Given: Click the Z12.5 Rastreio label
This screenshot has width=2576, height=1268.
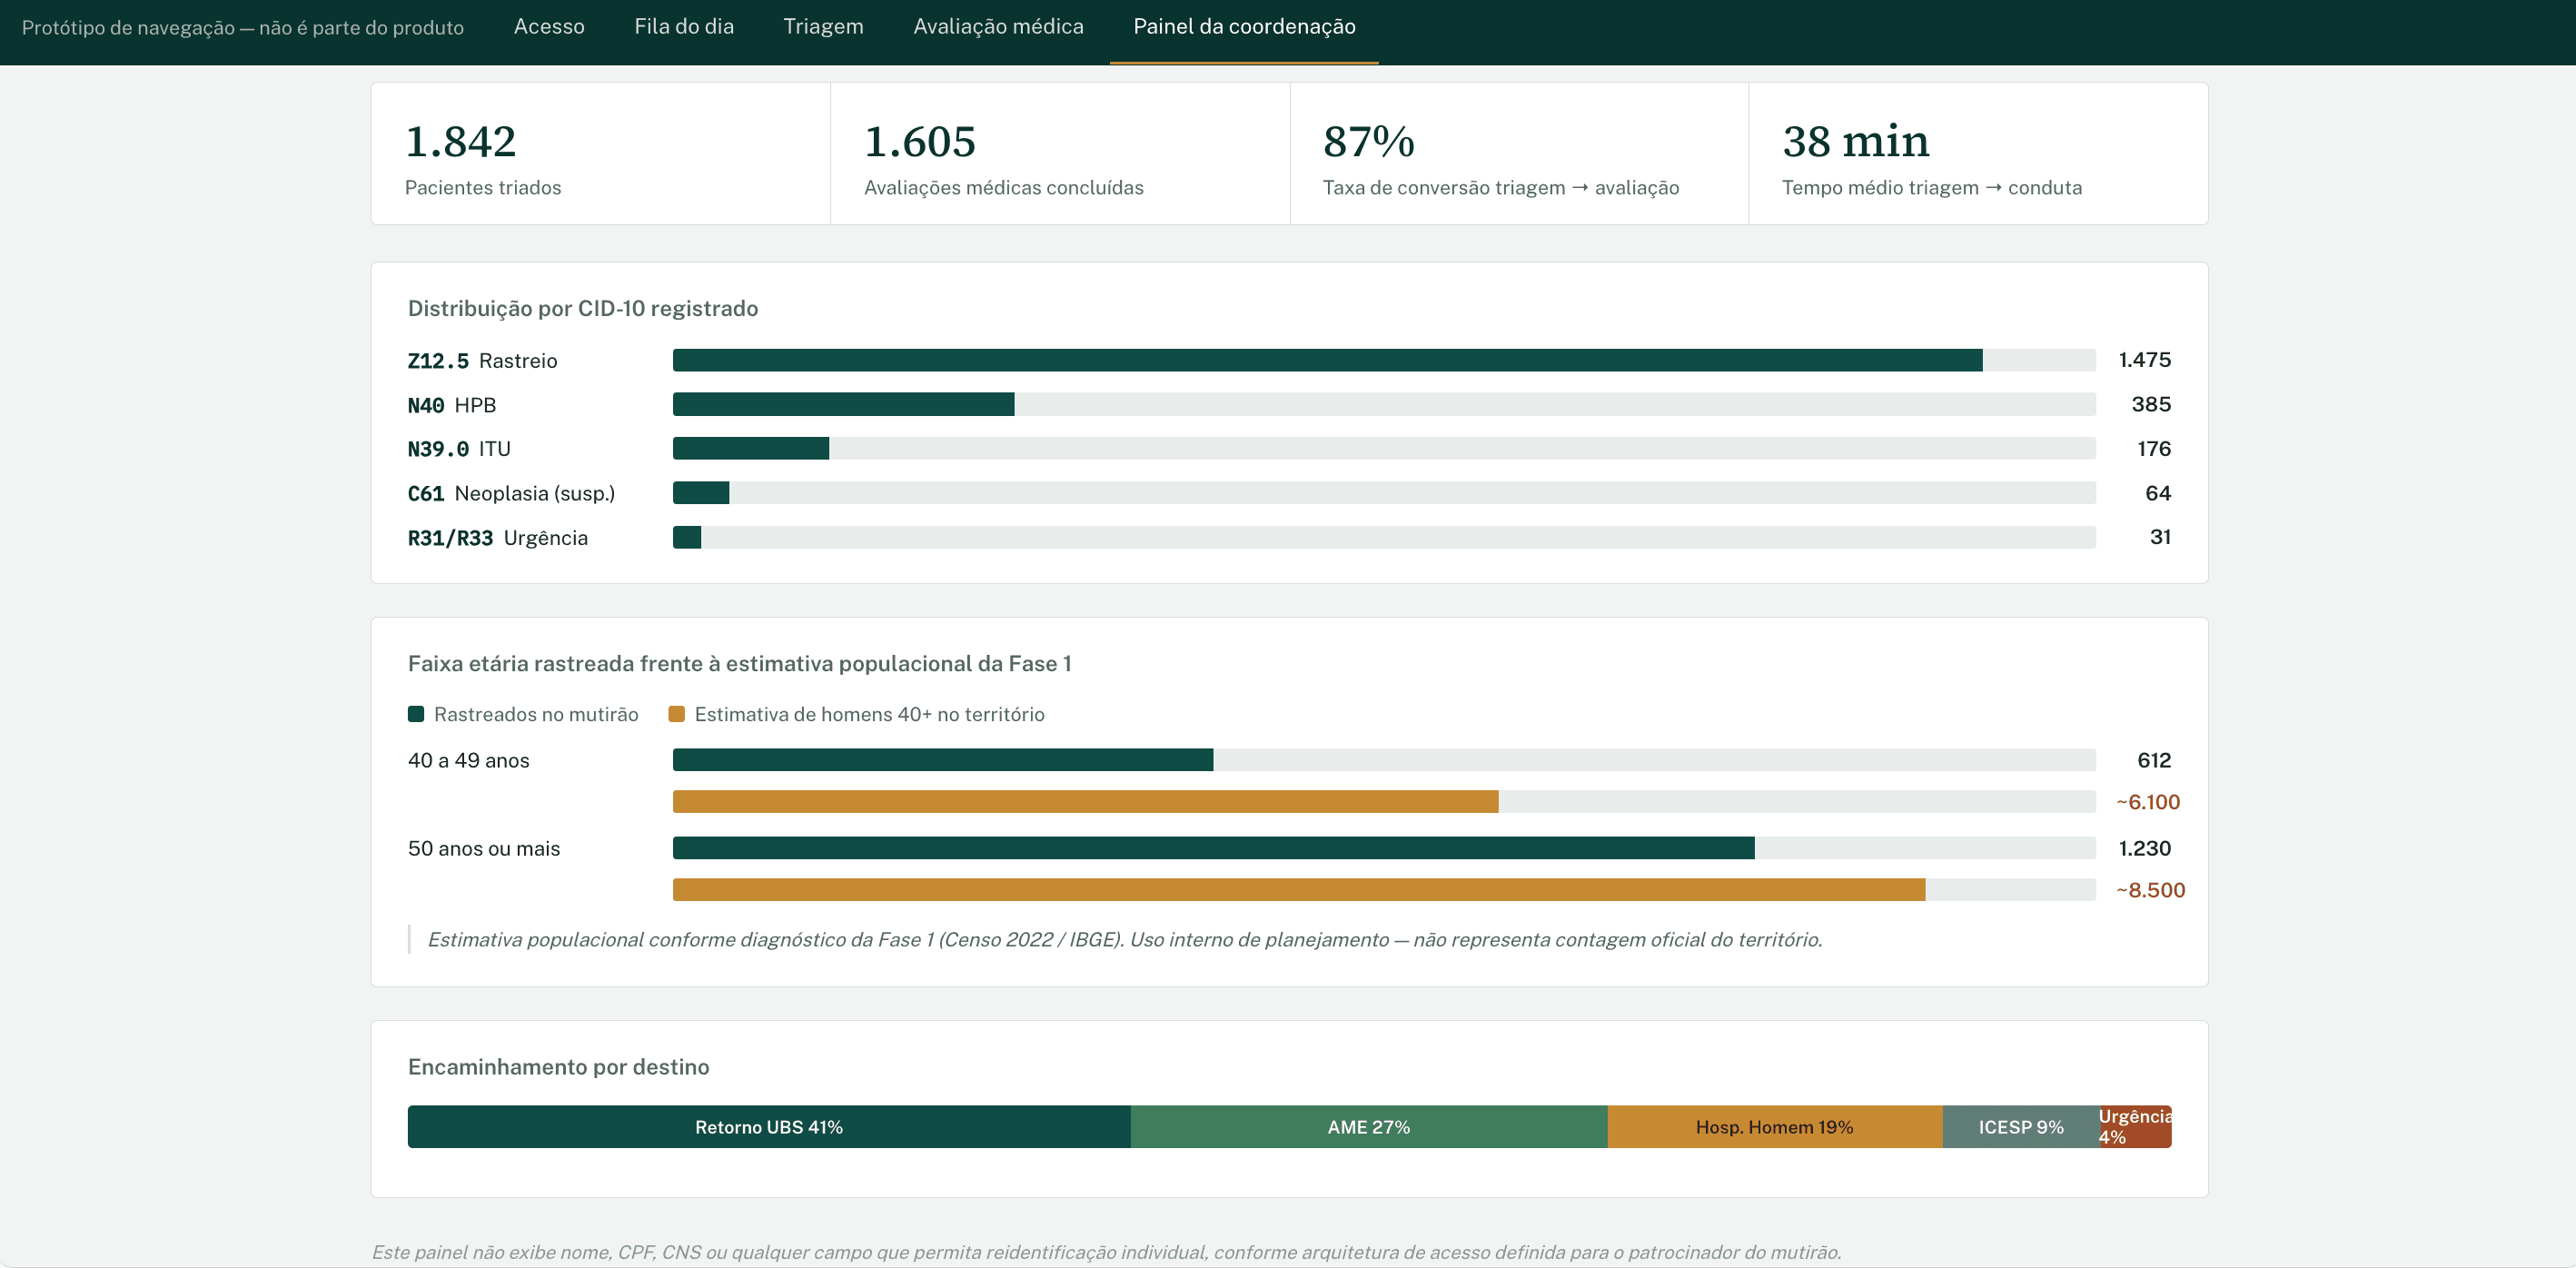Looking at the screenshot, I should [x=483, y=361].
